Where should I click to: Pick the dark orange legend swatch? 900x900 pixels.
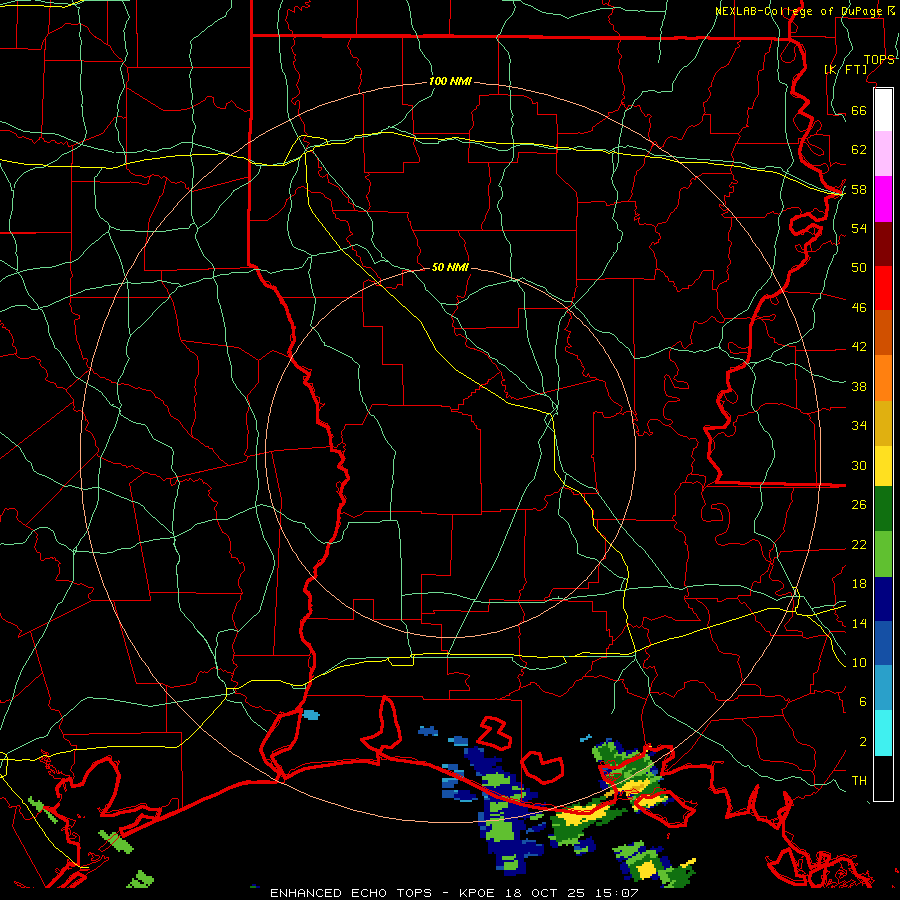883,332
